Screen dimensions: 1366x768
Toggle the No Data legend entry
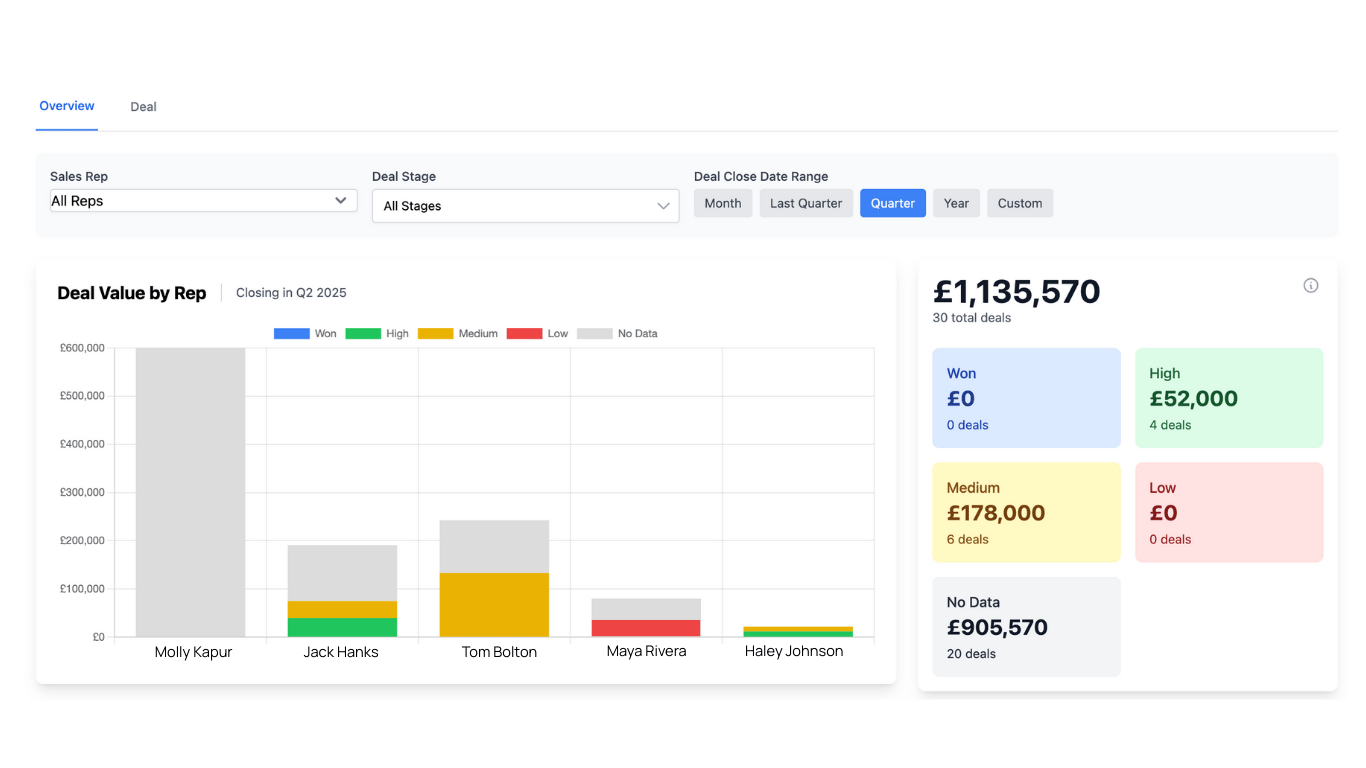(x=617, y=334)
